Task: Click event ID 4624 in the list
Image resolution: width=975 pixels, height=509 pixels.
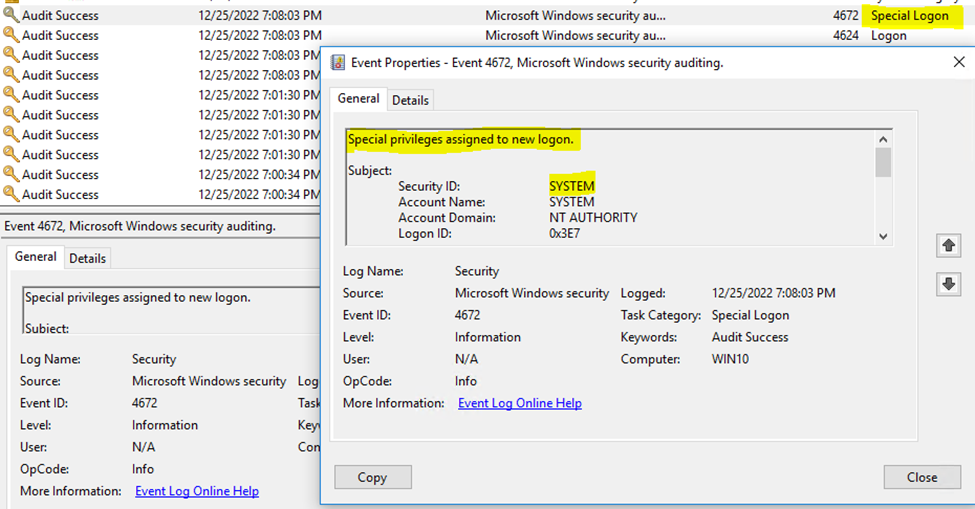Action: point(846,35)
